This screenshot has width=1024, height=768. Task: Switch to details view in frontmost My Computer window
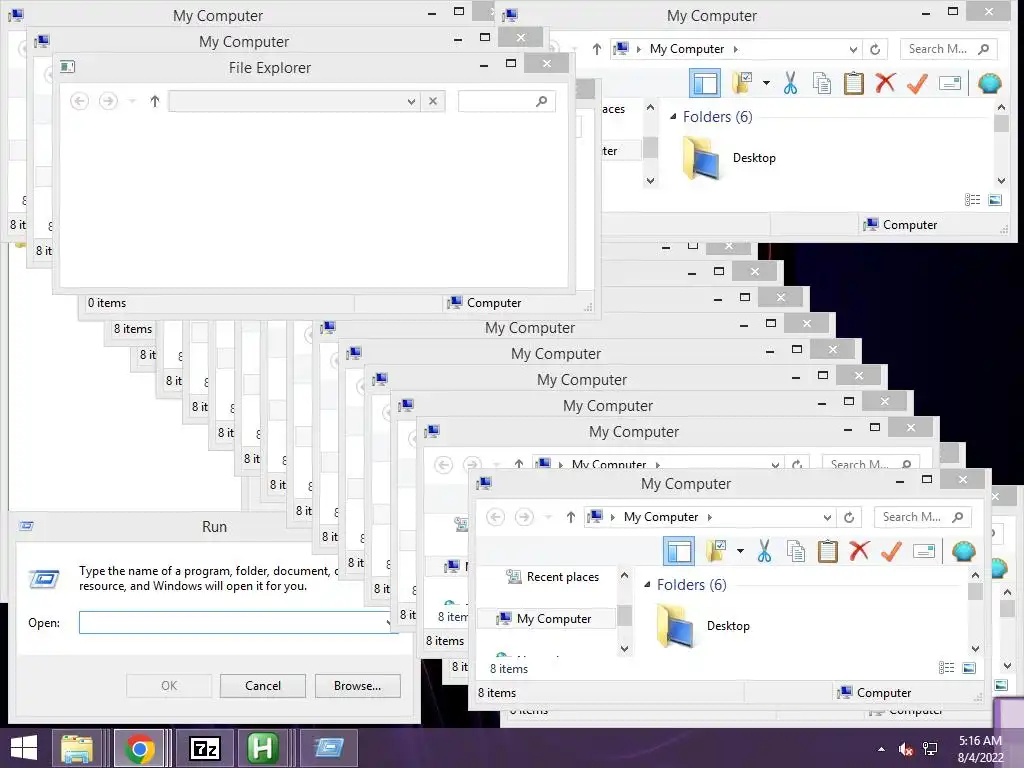[x=946, y=667]
